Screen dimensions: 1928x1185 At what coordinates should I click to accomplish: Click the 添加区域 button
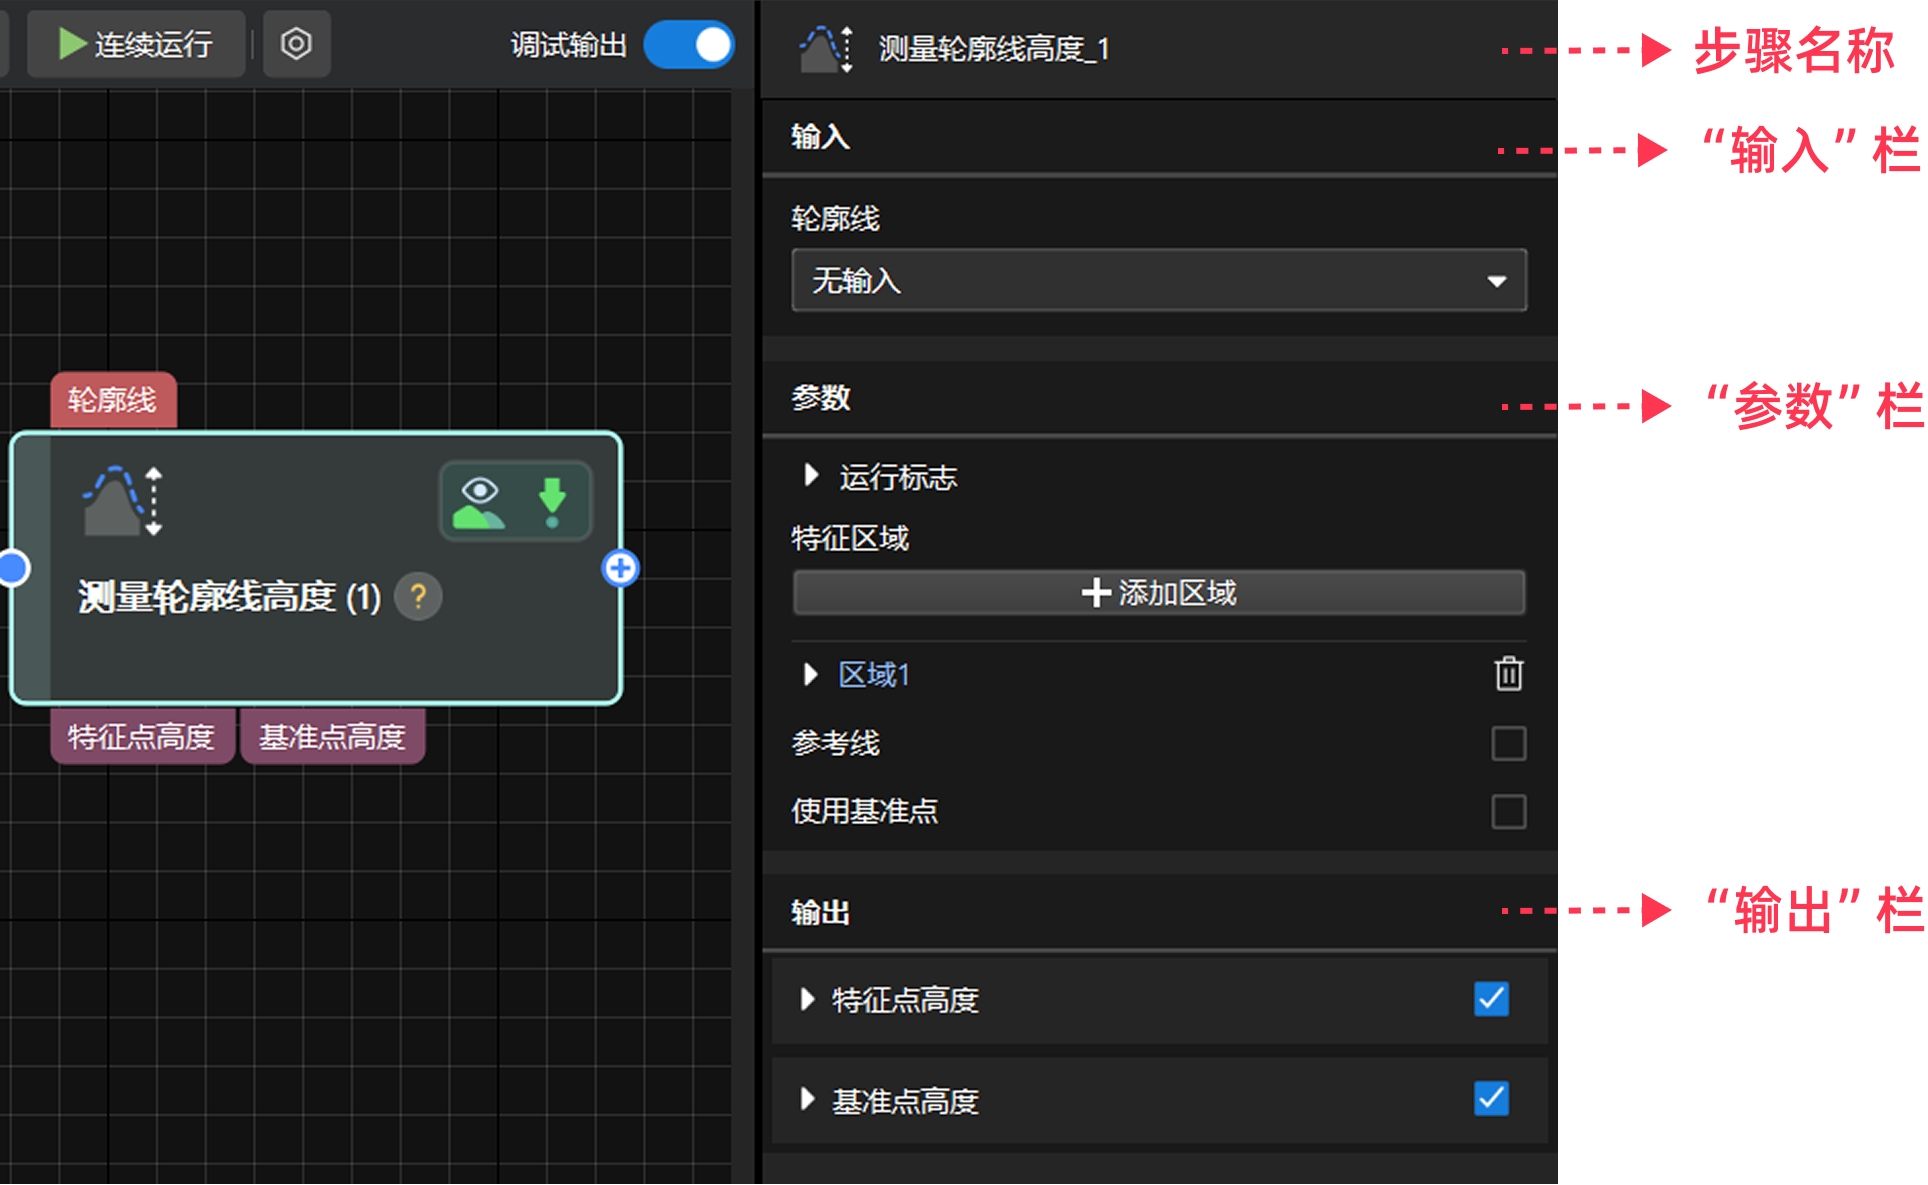[x=1158, y=592]
